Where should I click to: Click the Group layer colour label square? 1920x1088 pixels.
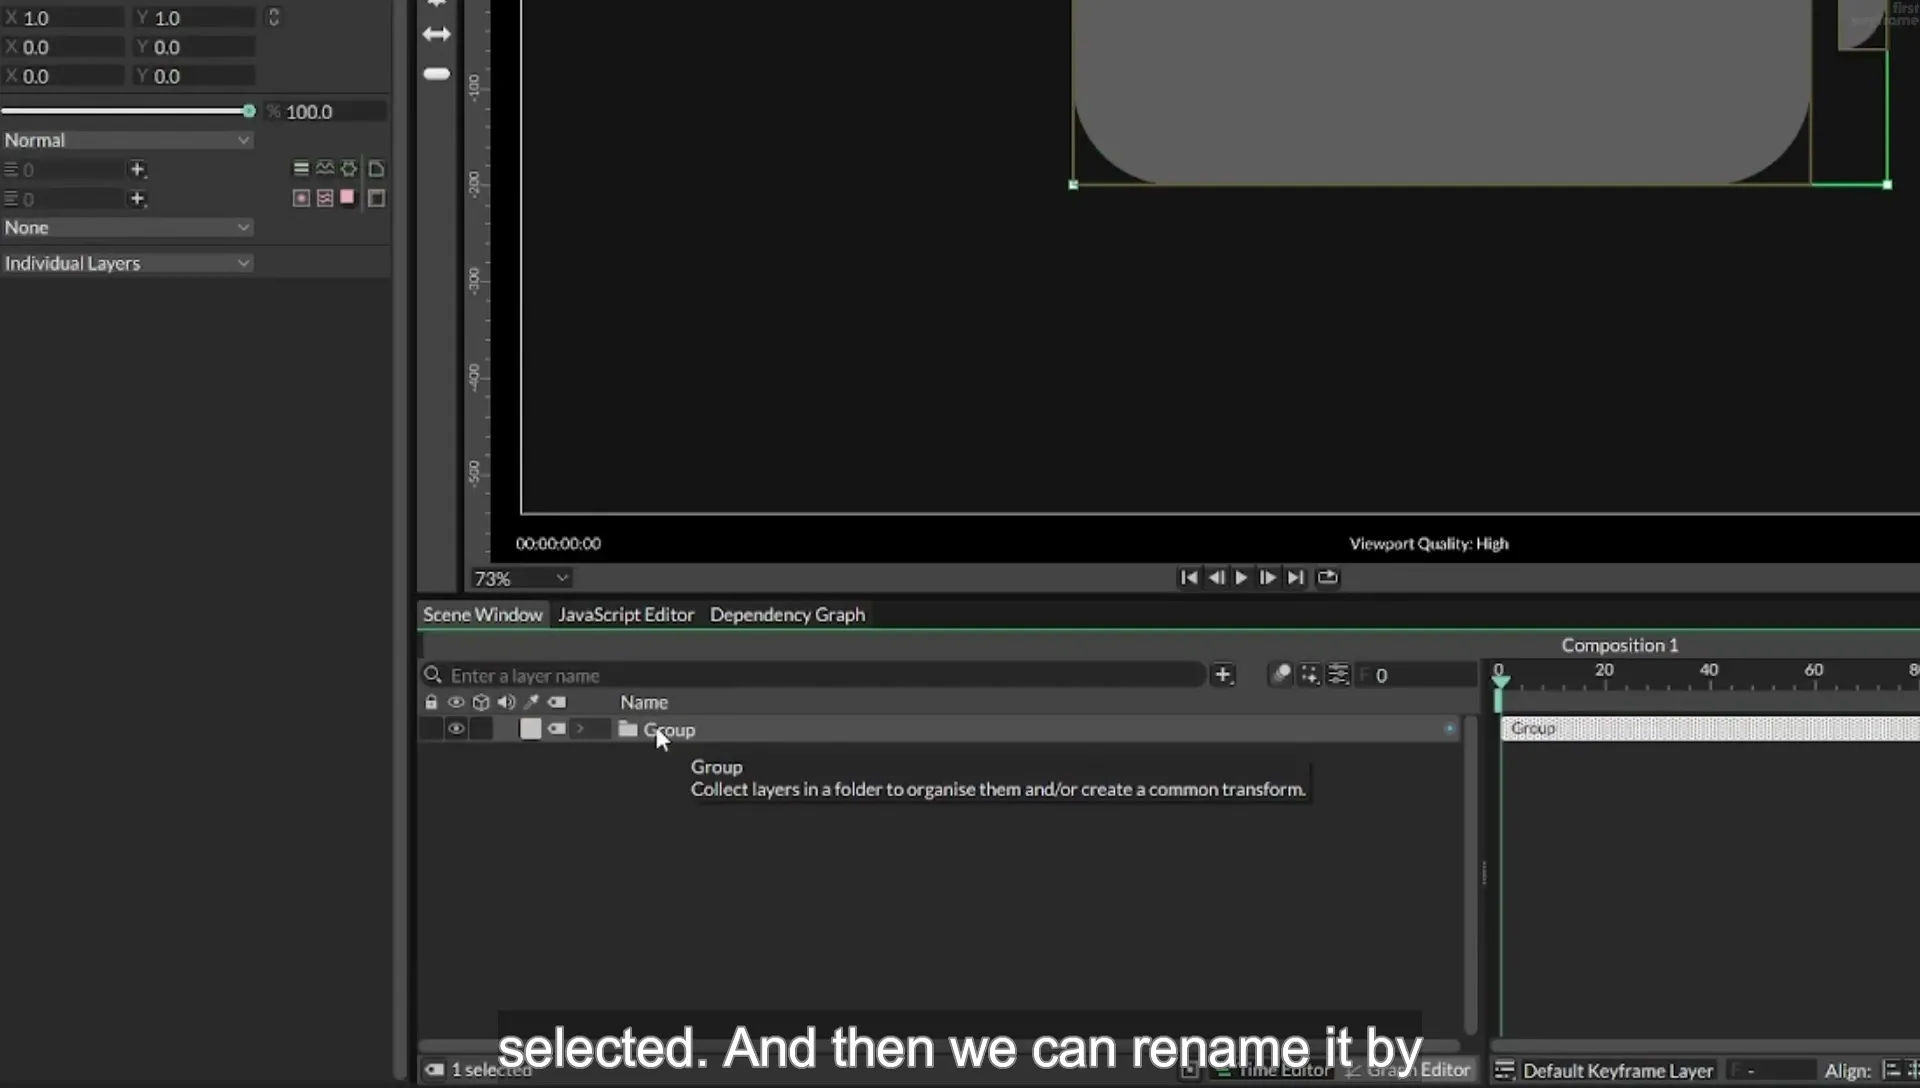click(x=530, y=729)
